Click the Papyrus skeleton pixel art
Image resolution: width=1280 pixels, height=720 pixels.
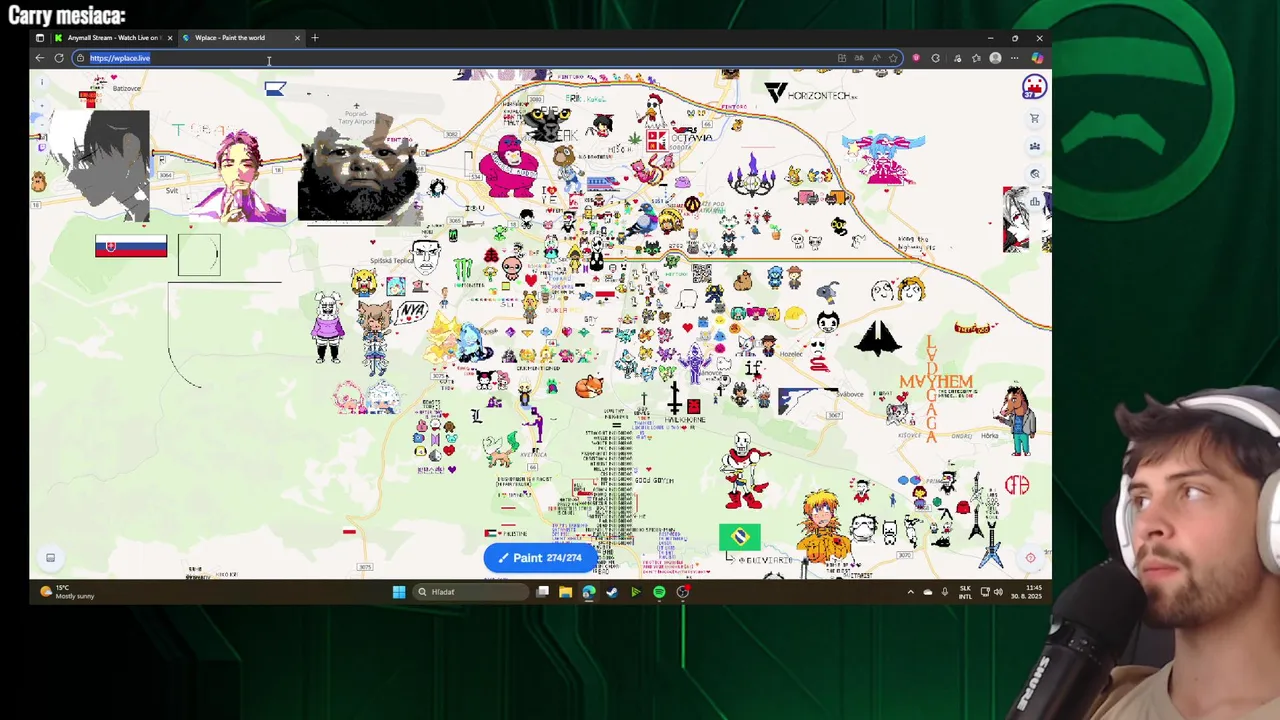click(x=745, y=469)
